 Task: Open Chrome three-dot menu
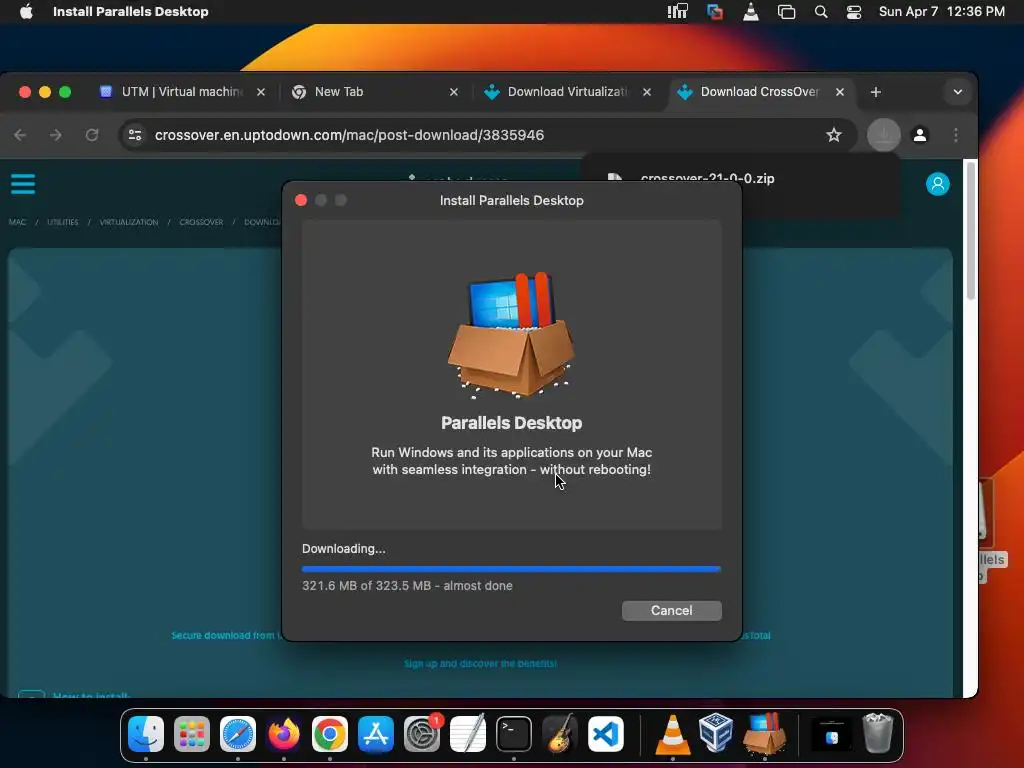(955, 135)
